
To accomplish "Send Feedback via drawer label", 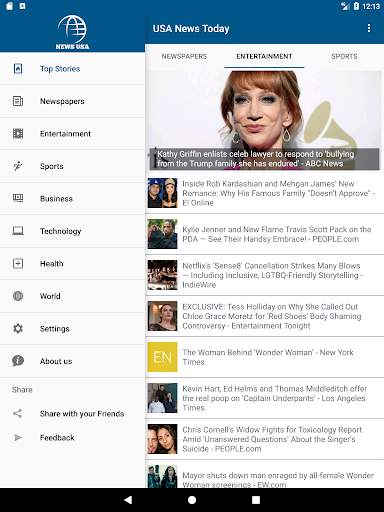I will pyautogui.click(x=57, y=437).
